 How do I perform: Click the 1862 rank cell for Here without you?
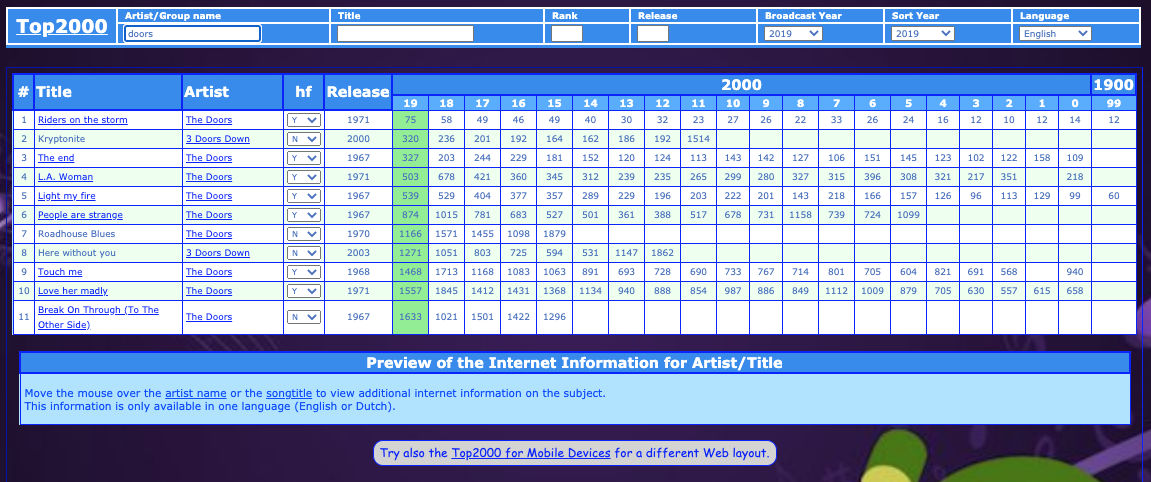point(662,253)
